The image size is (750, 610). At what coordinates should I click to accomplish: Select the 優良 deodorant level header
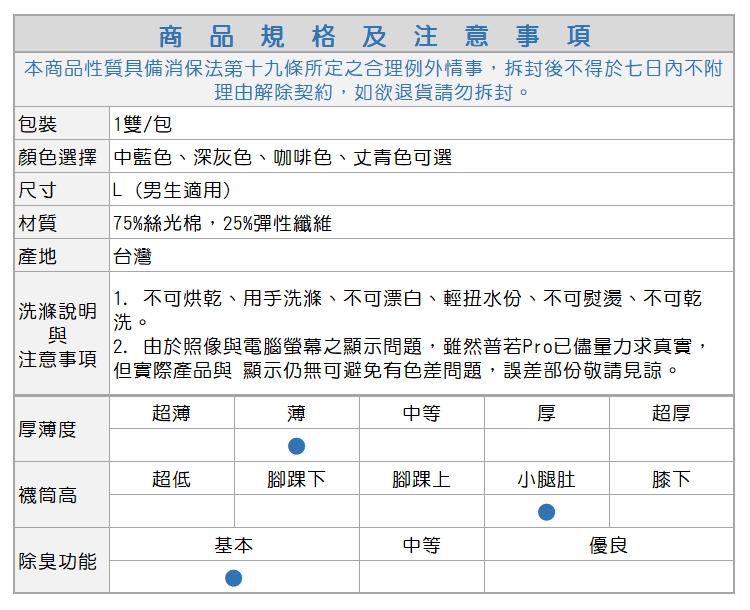pyautogui.click(x=608, y=545)
